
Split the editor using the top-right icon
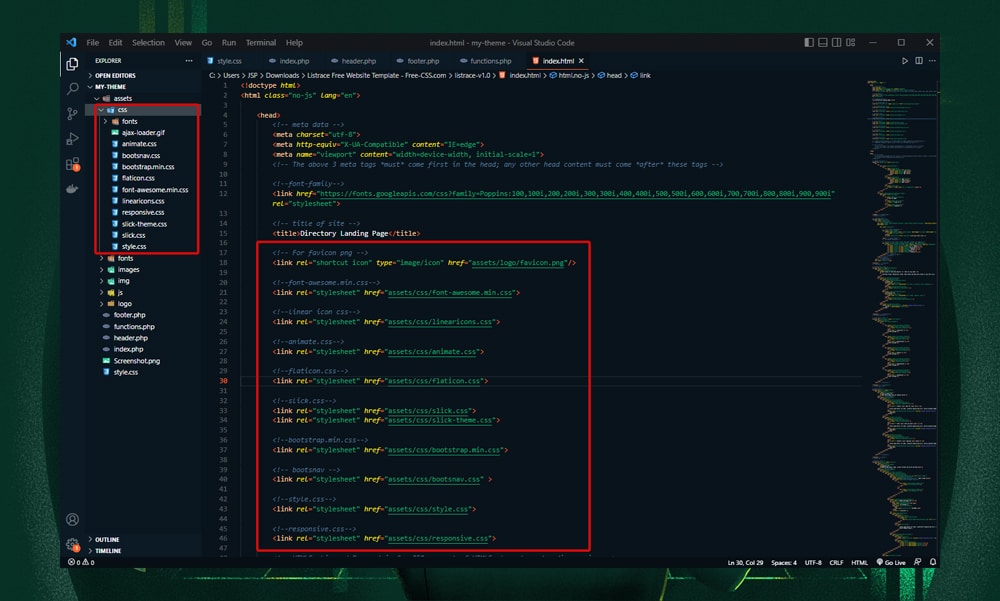[x=918, y=60]
